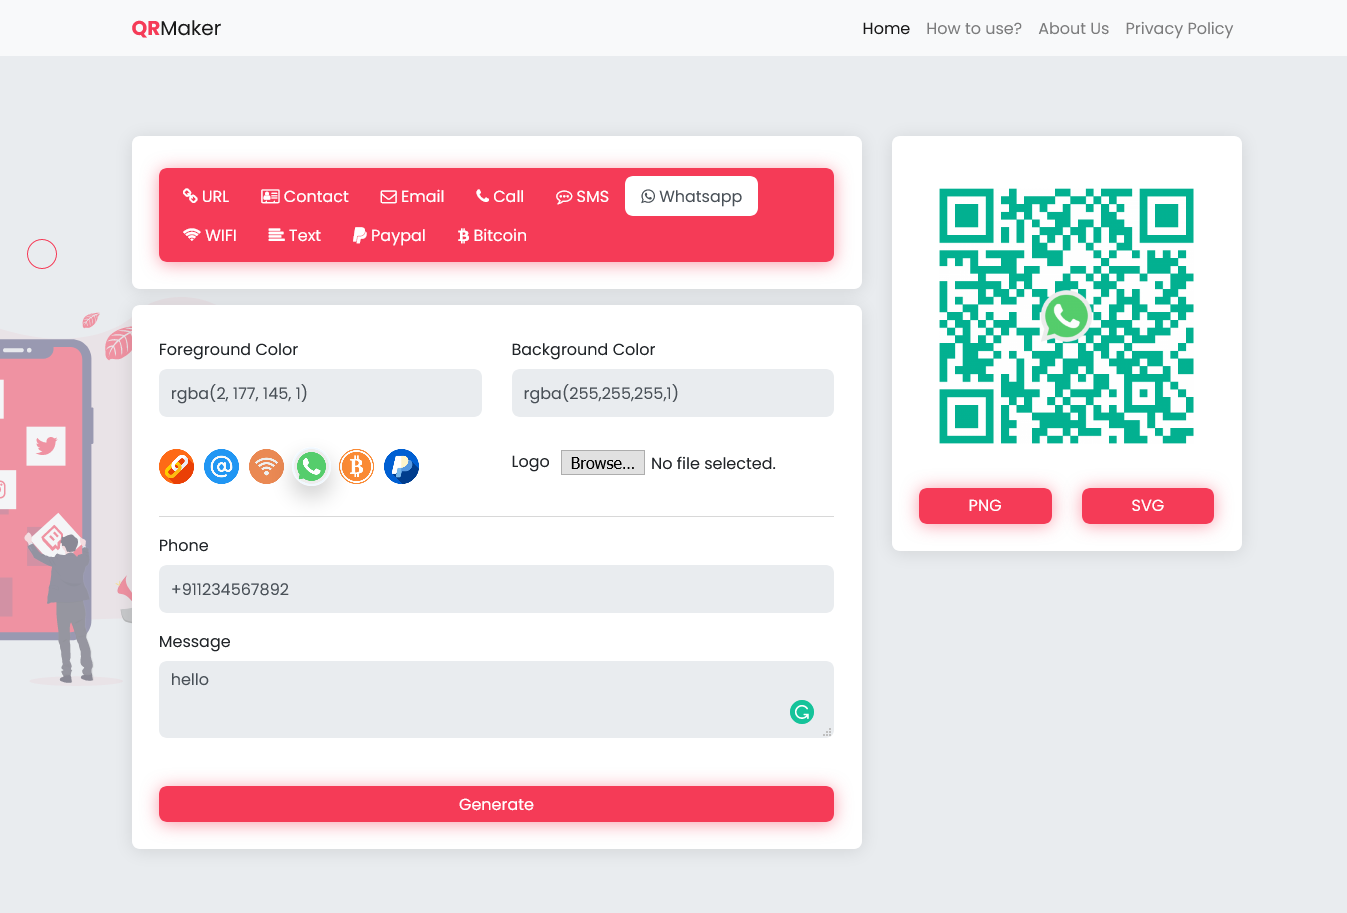1347x913 pixels.
Task: Browse for a logo file
Action: point(603,463)
